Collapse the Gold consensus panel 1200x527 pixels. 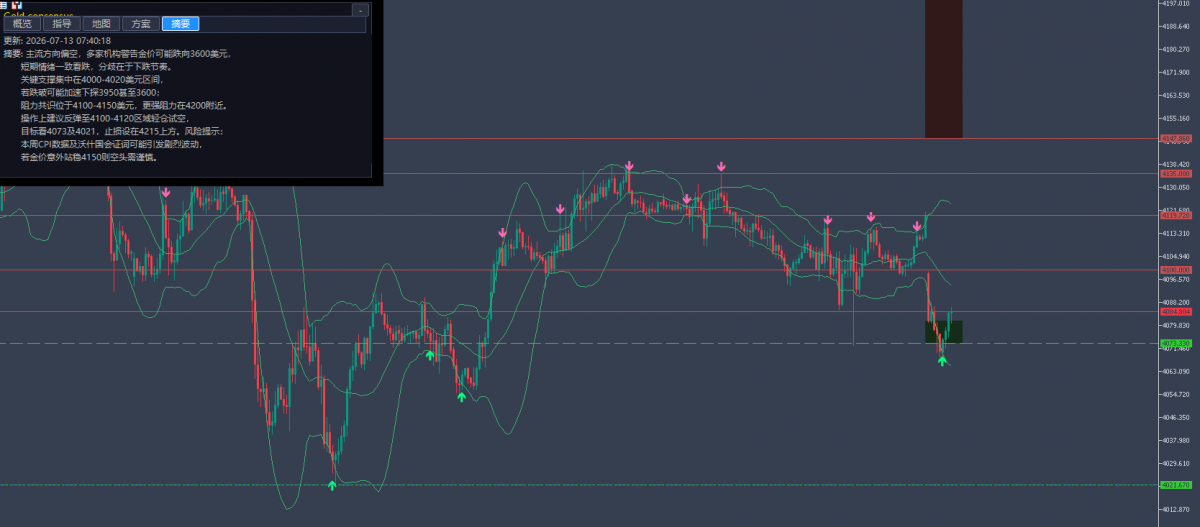pyautogui.click(x=360, y=10)
